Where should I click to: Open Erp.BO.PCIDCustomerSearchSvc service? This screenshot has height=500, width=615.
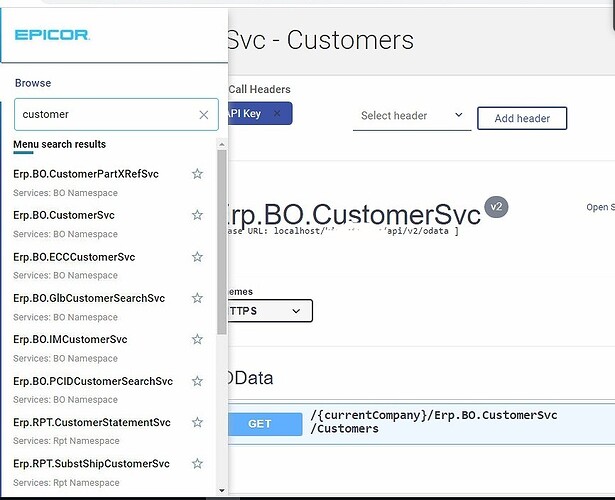(93, 382)
